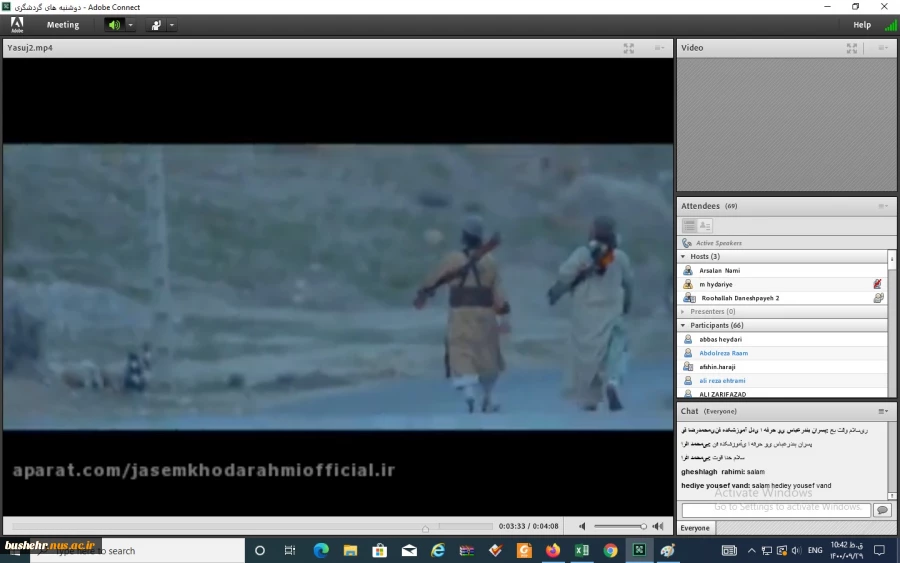Open Microsoft Edge from the taskbar

click(x=321, y=551)
